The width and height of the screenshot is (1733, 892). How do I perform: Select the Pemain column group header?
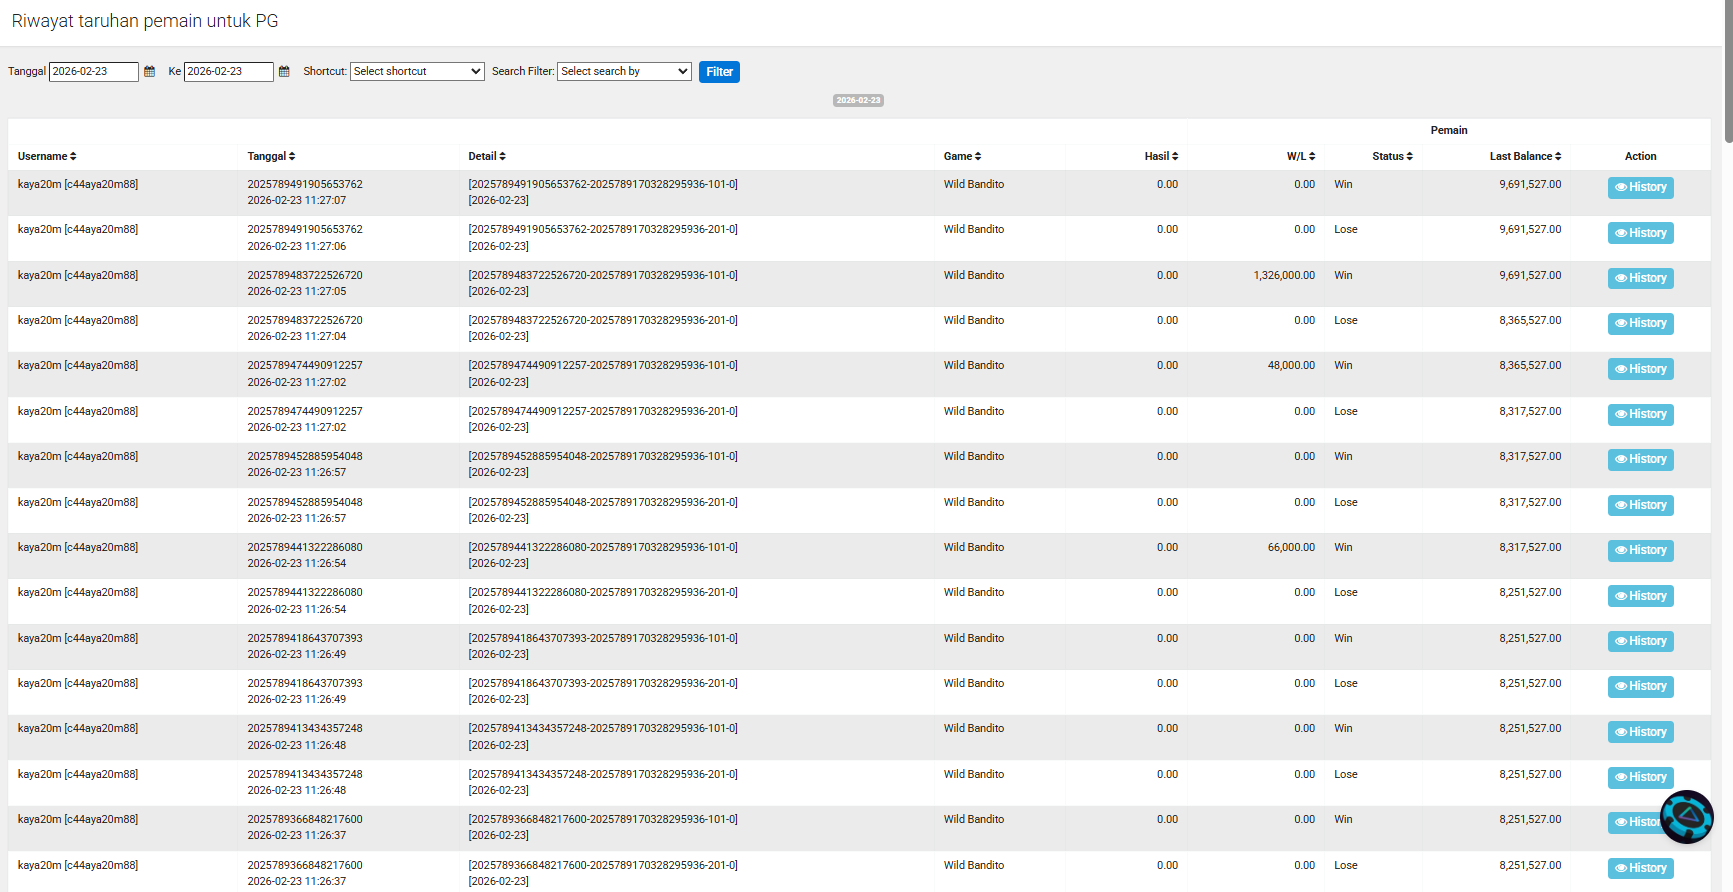pyautogui.click(x=1448, y=131)
